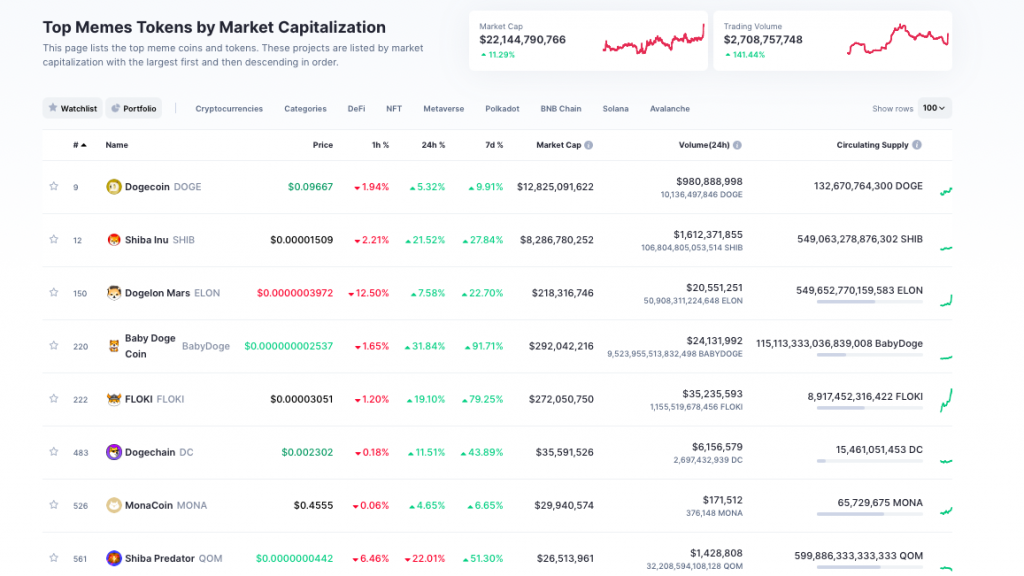Mark MonaCoin as a favorite star
Image resolution: width=1024 pixels, height=576 pixels.
(x=54, y=504)
